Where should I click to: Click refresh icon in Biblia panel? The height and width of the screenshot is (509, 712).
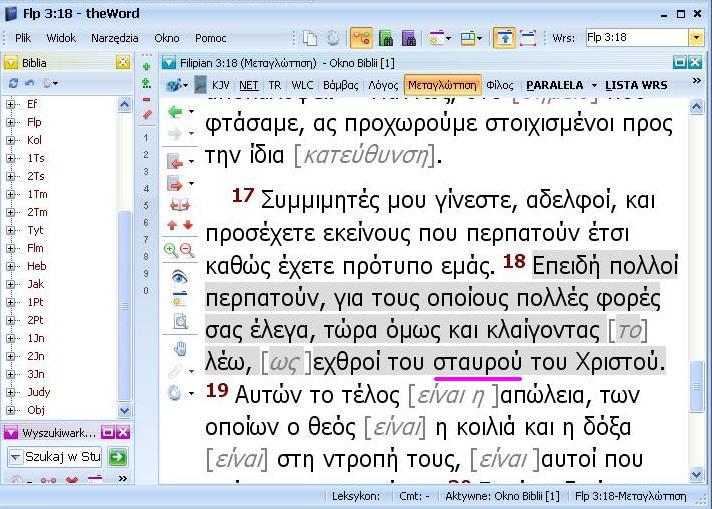pyautogui.click(x=30, y=83)
